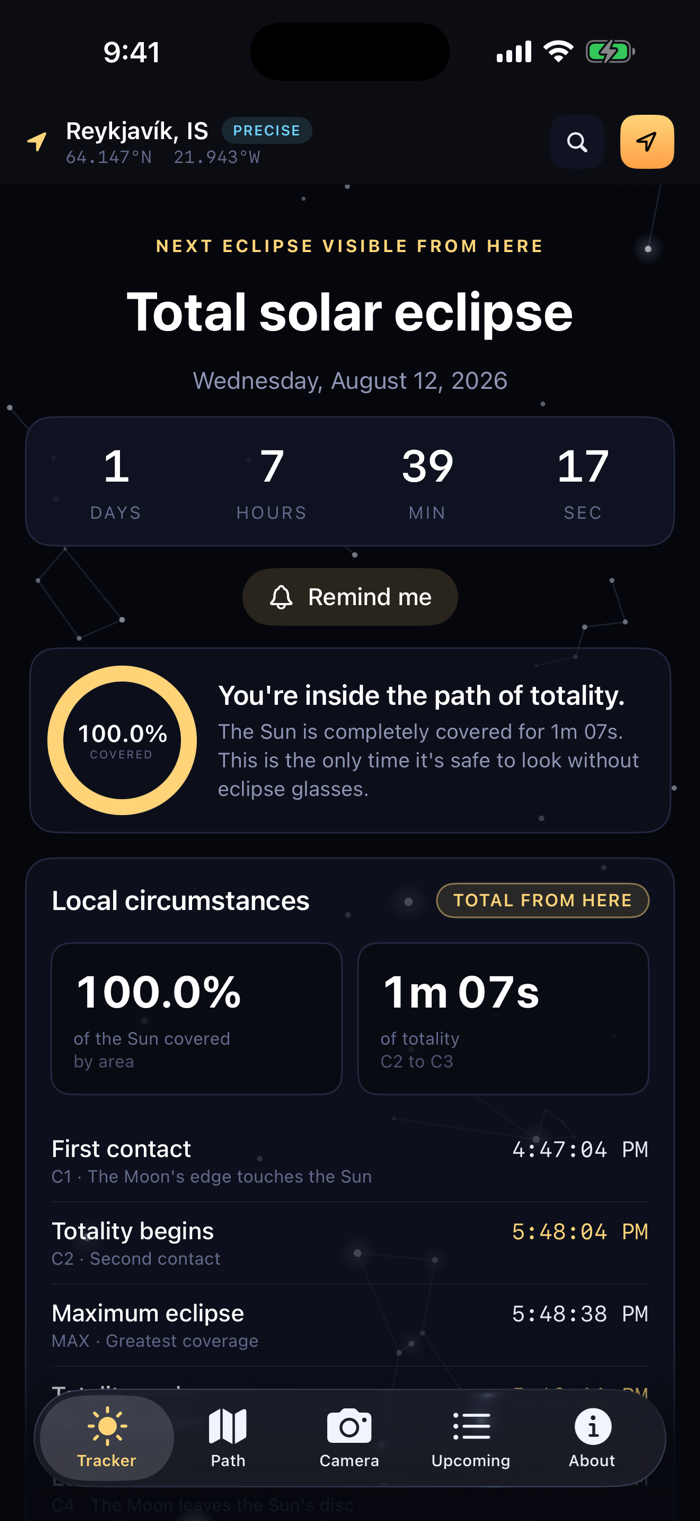Tap the countdown timer card
This screenshot has height=1521, width=700.
tap(350, 481)
